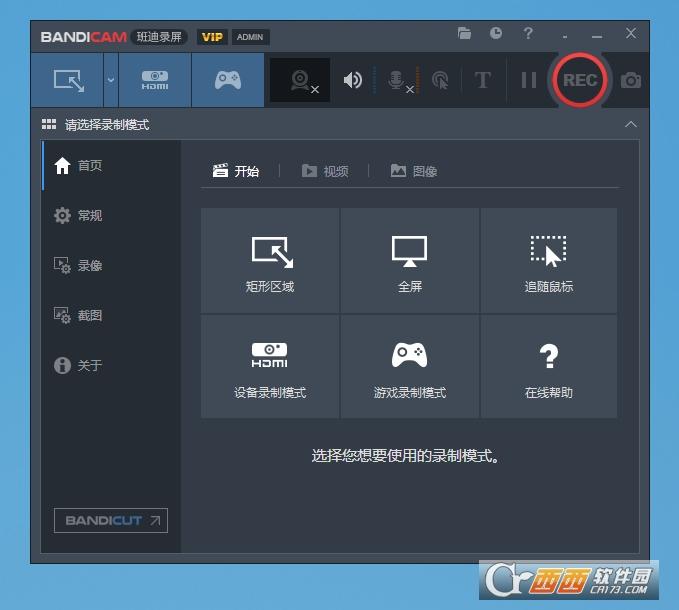
Task: Toggle mouse click effect icon
Action: (x=440, y=80)
